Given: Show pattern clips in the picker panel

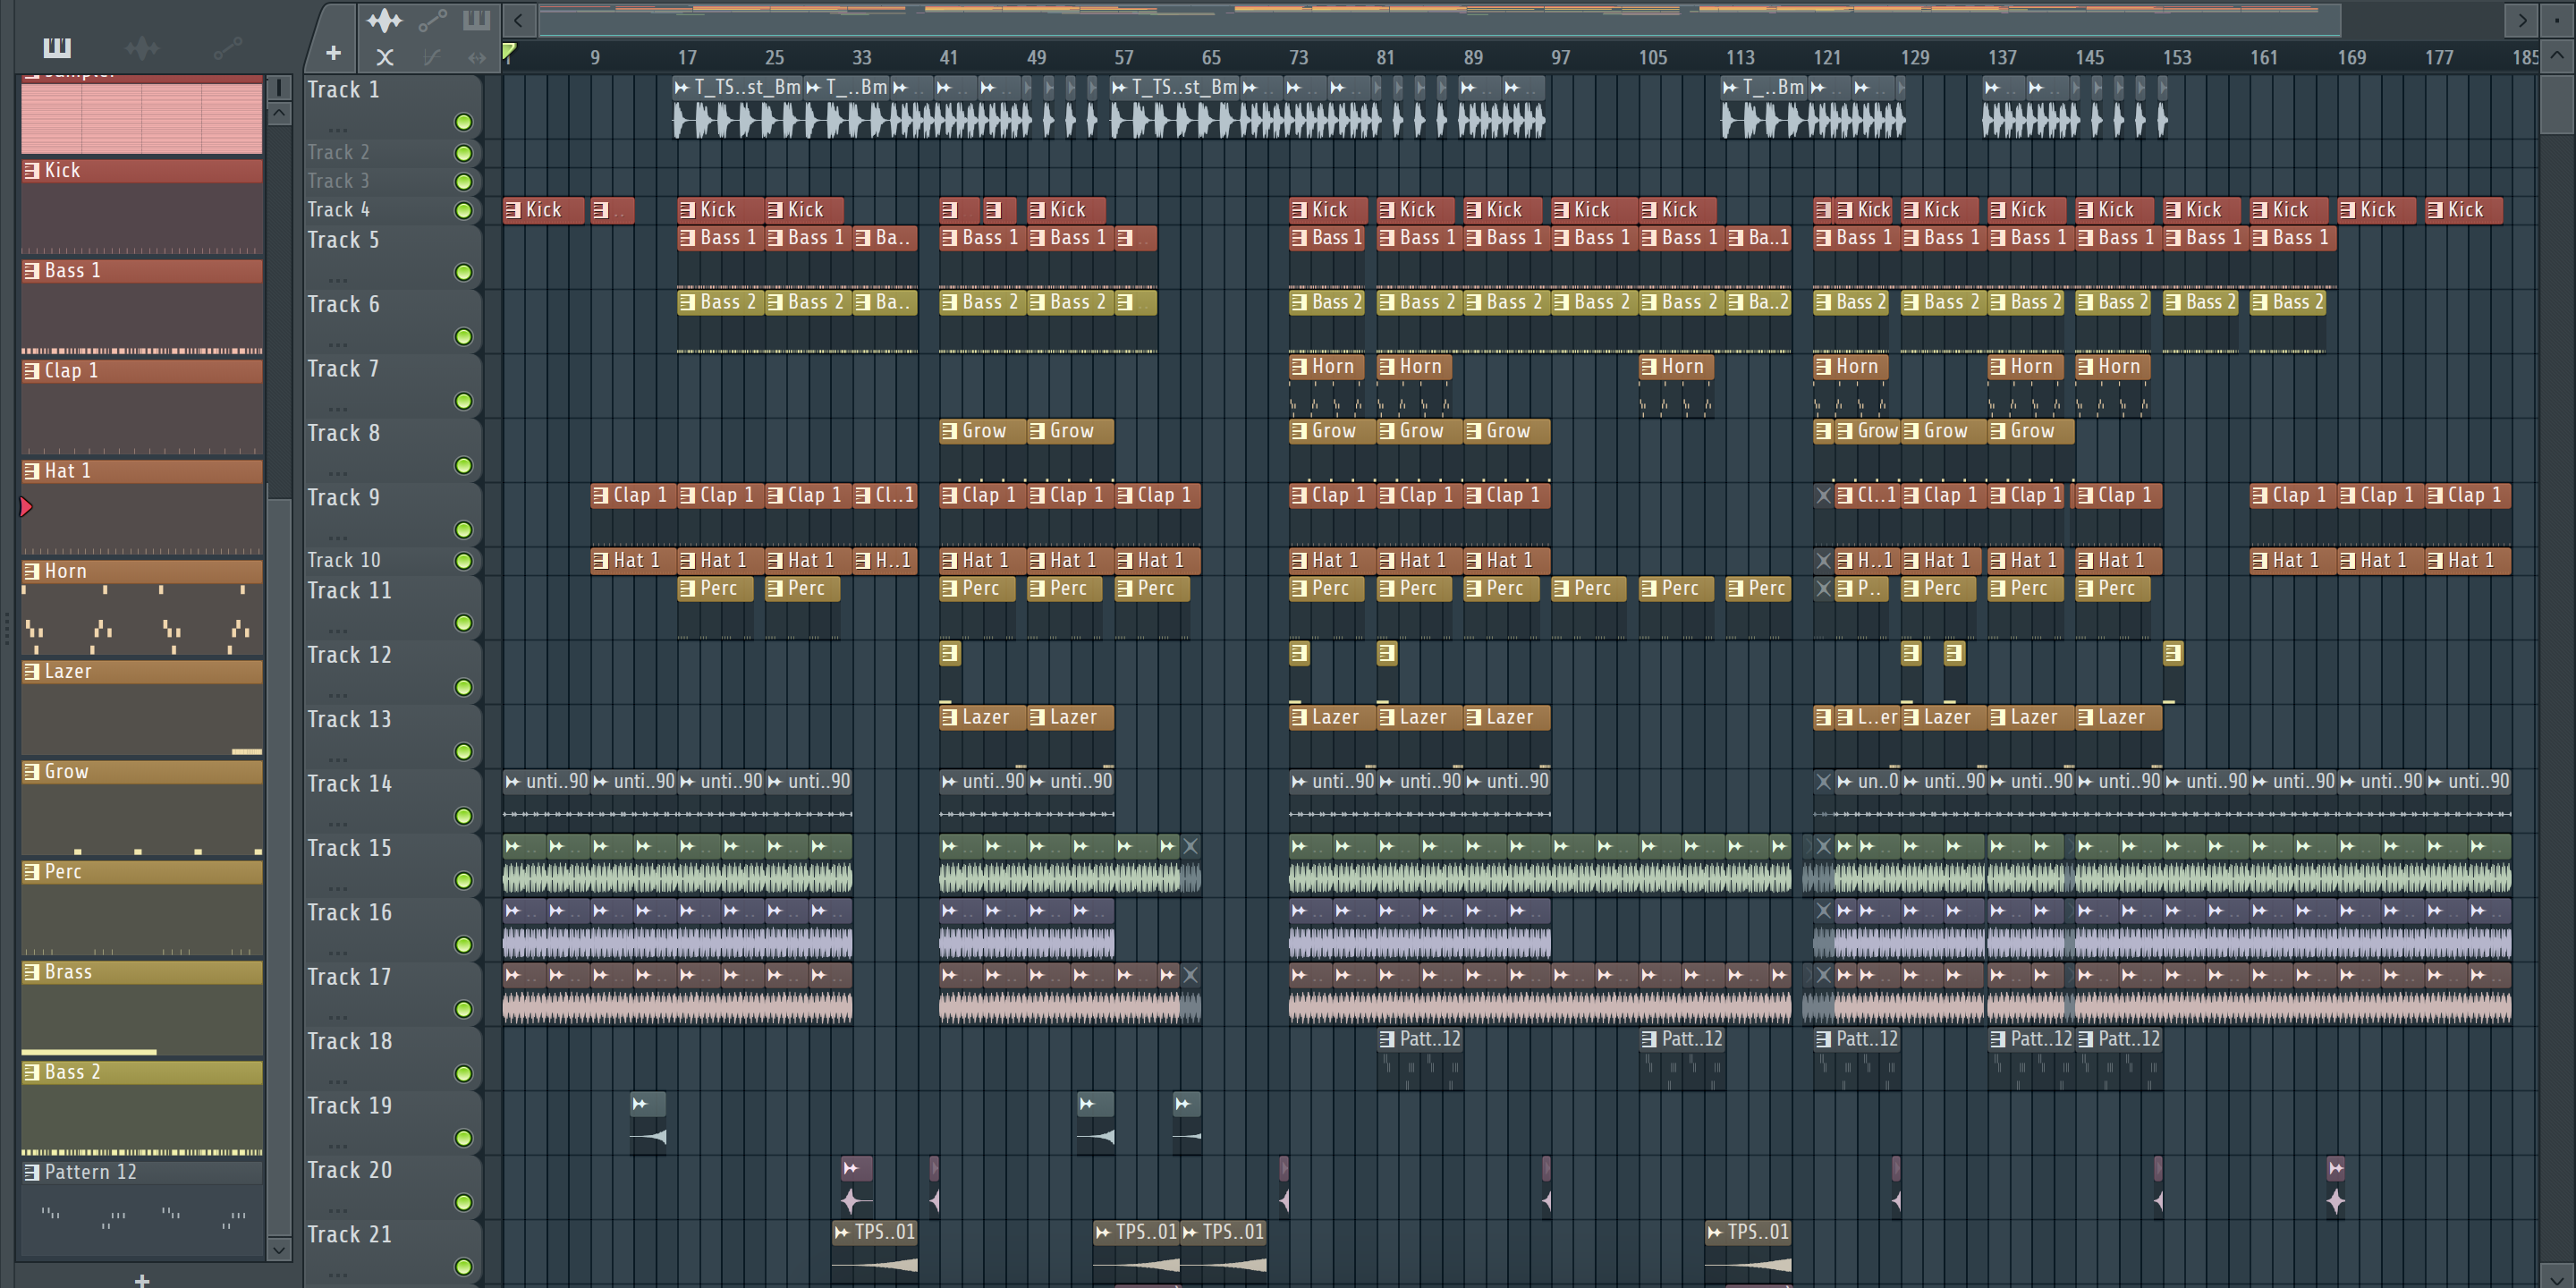Looking at the screenshot, I should coord(57,47).
